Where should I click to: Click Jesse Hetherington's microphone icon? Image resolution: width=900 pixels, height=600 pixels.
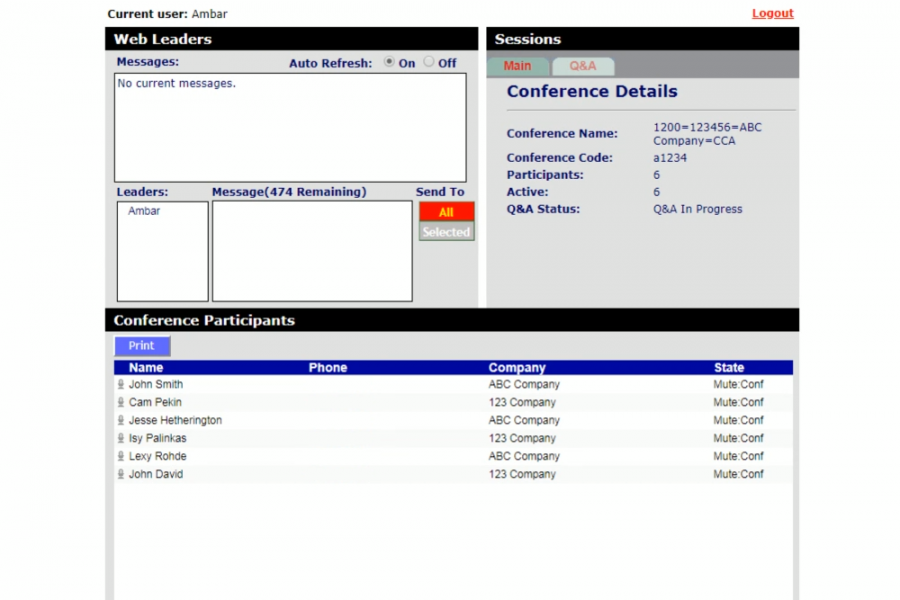point(121,421)
